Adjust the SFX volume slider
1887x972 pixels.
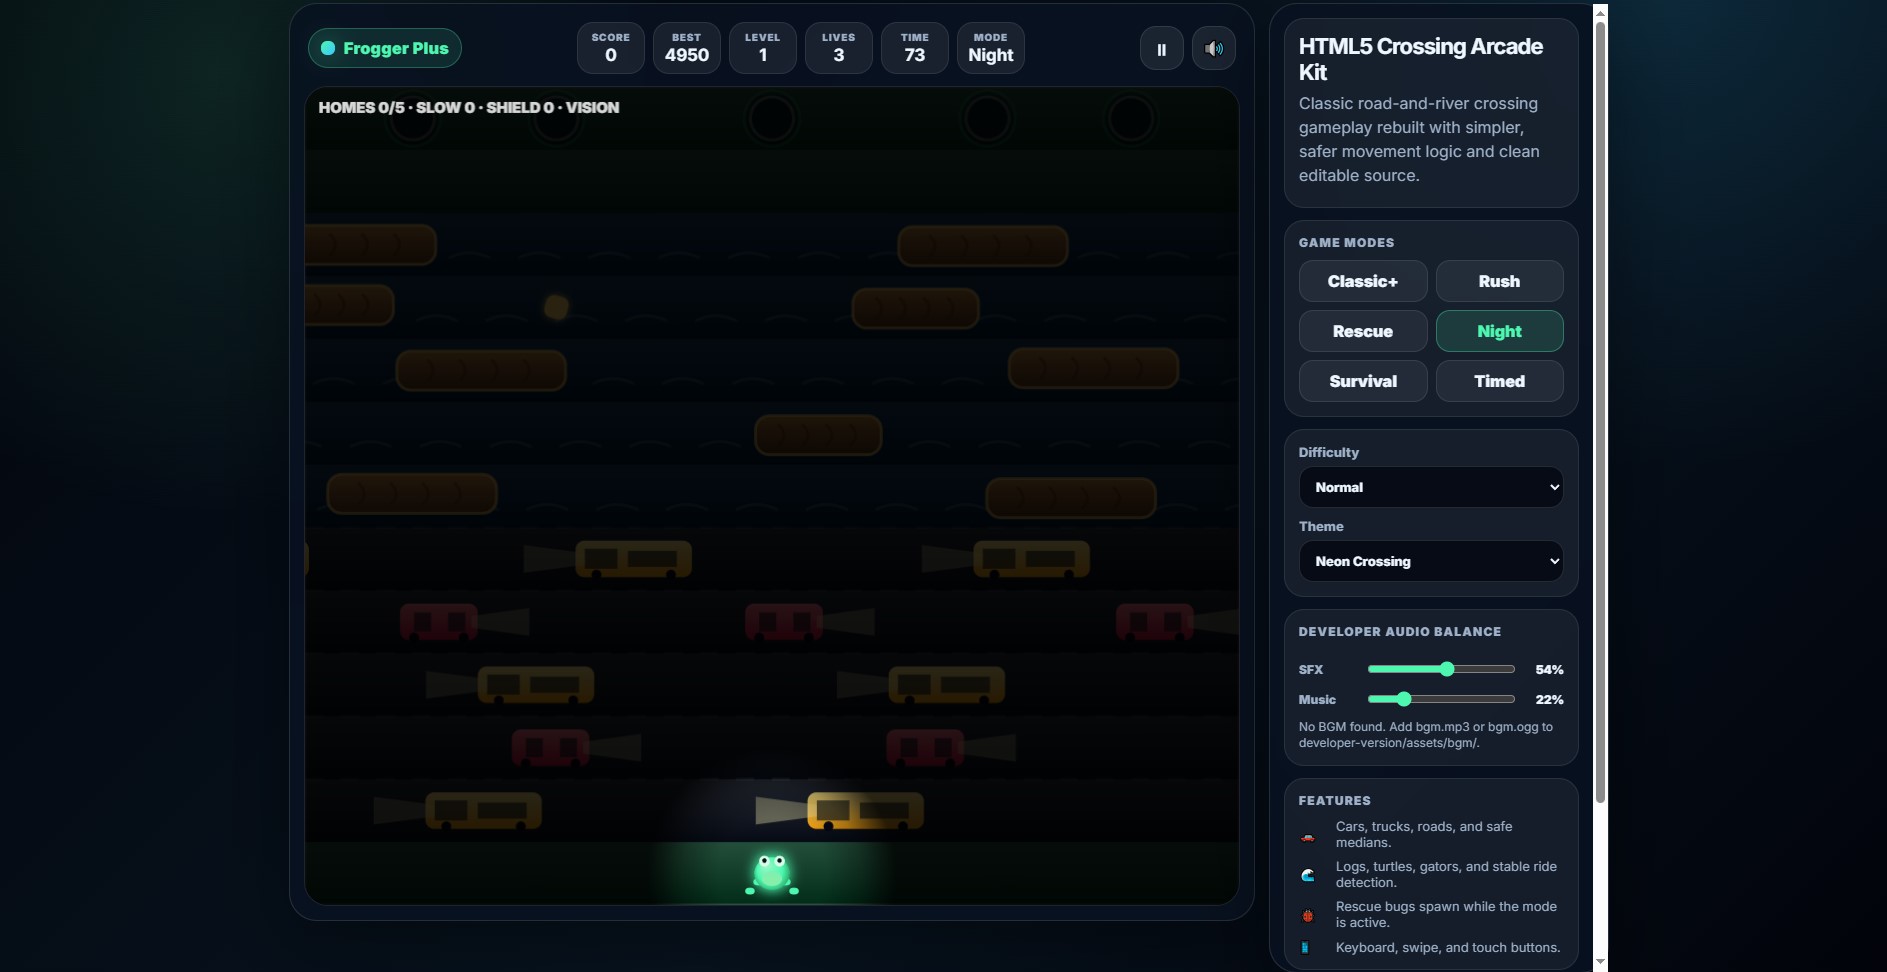click(x=1441, y=669)
